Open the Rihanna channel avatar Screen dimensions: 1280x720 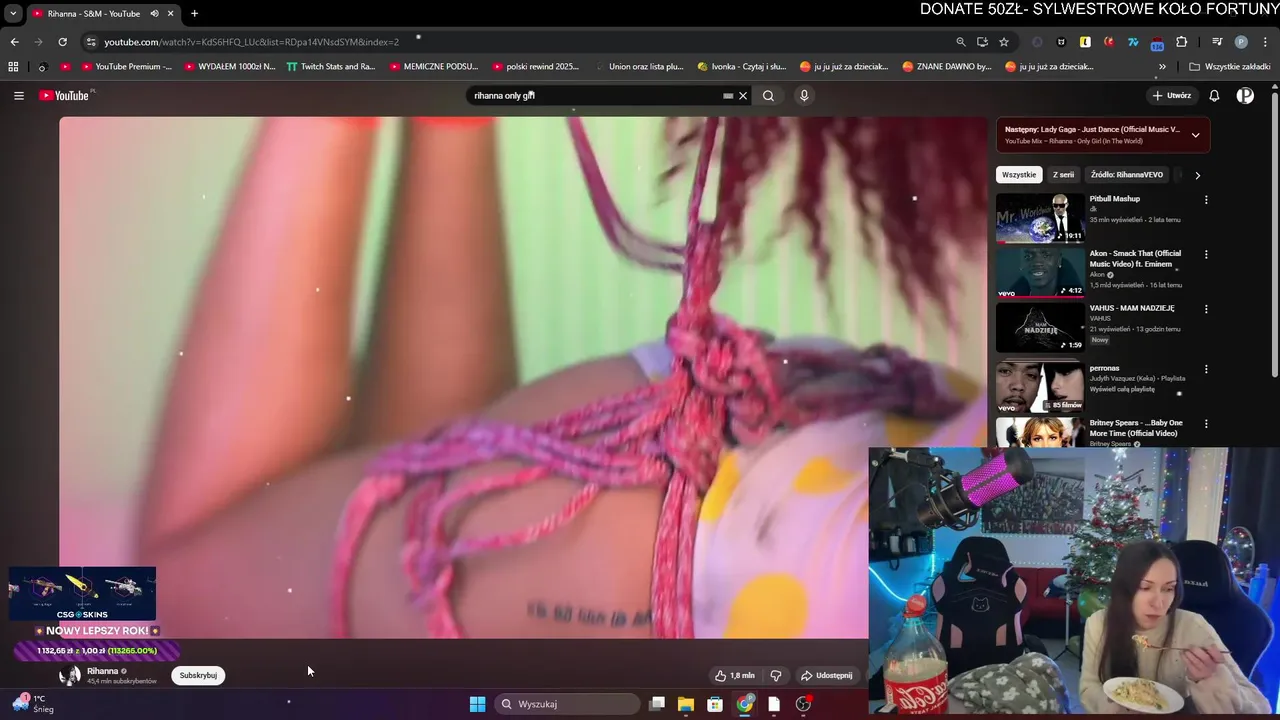[x=70, y=676]
